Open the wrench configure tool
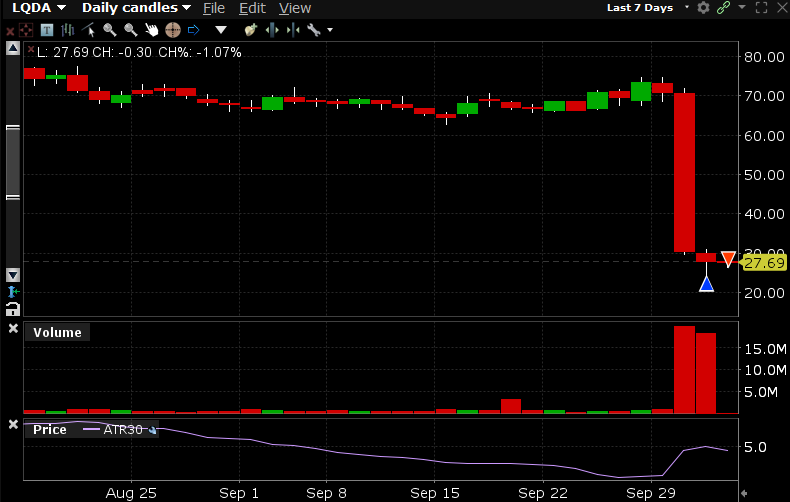The image size is (790, 502). [314, 30]
